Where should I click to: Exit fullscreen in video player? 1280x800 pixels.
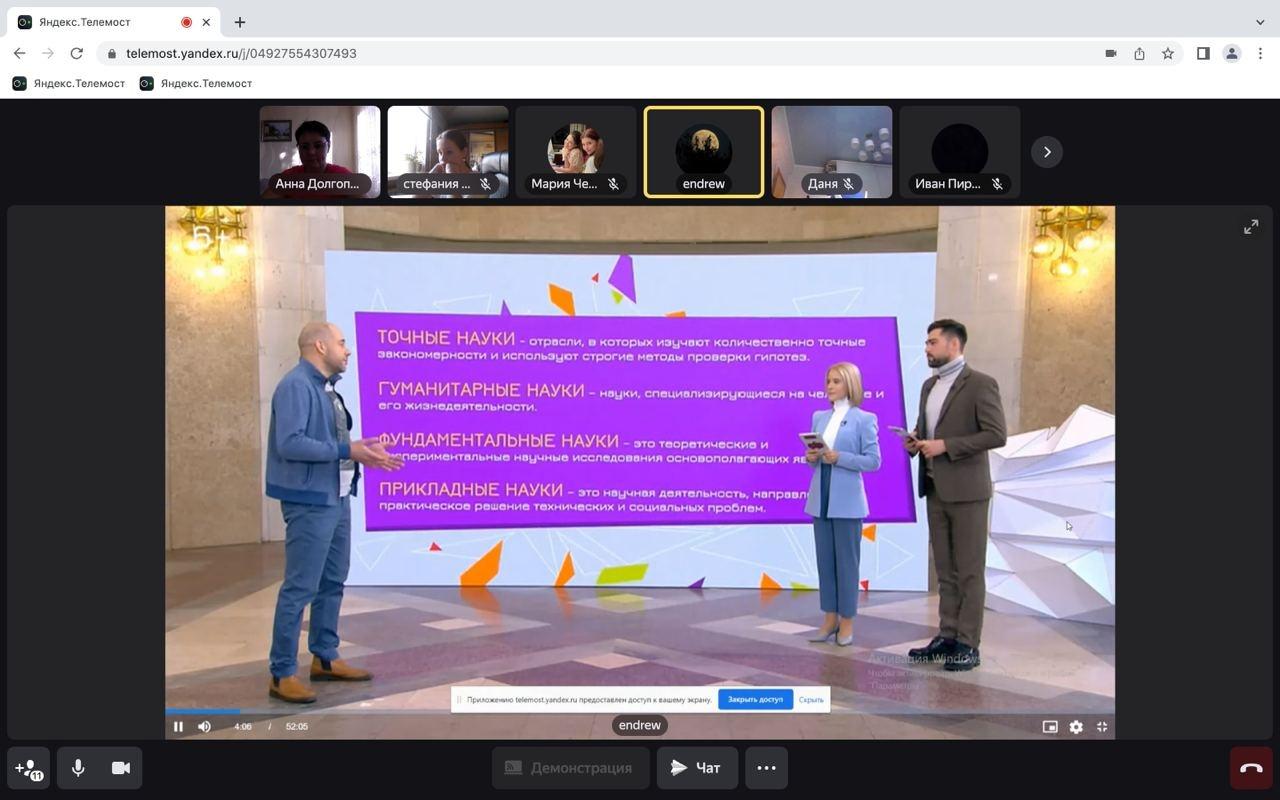tap(1102, 727)
